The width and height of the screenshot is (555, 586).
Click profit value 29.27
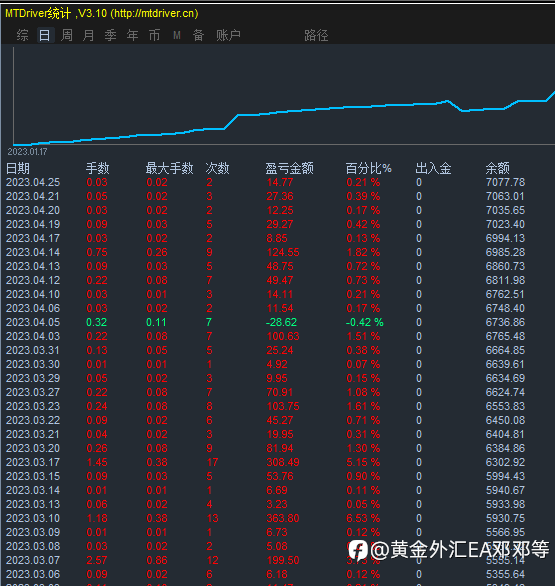pos(280,224)
